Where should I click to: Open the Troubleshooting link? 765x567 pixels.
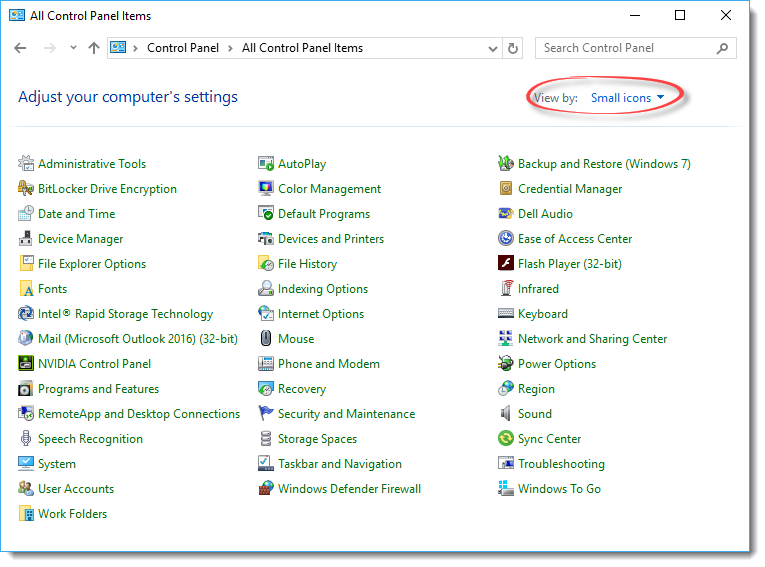(561, 464)
